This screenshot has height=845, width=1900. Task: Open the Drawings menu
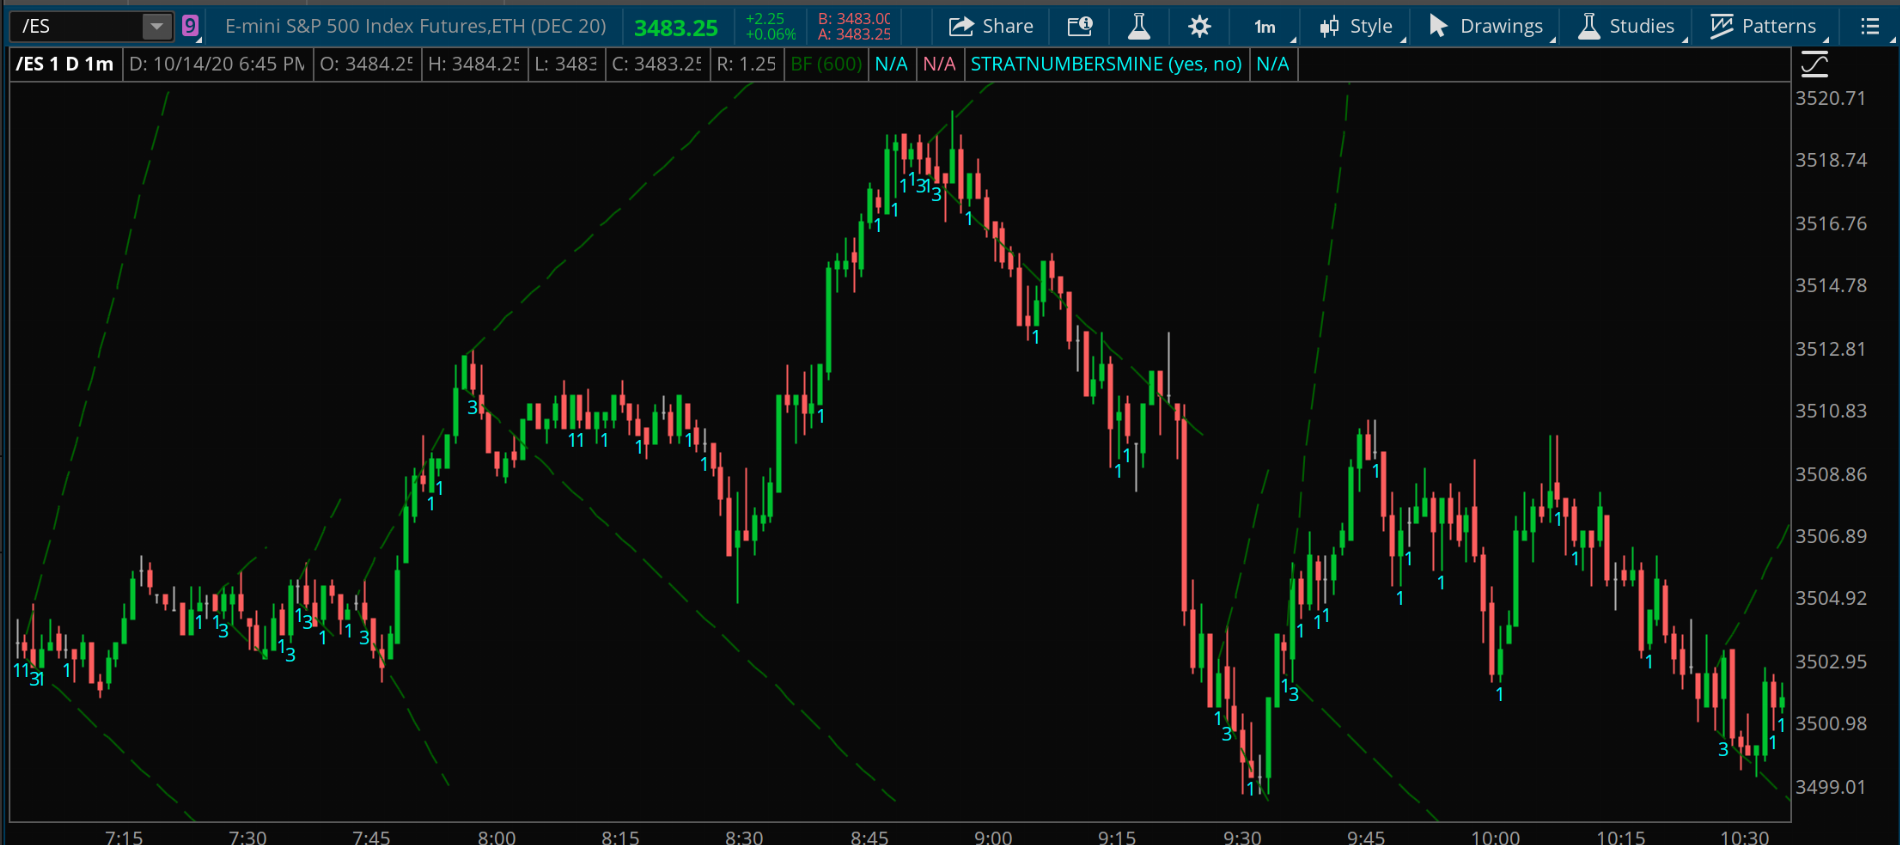tap(1486, 26)
